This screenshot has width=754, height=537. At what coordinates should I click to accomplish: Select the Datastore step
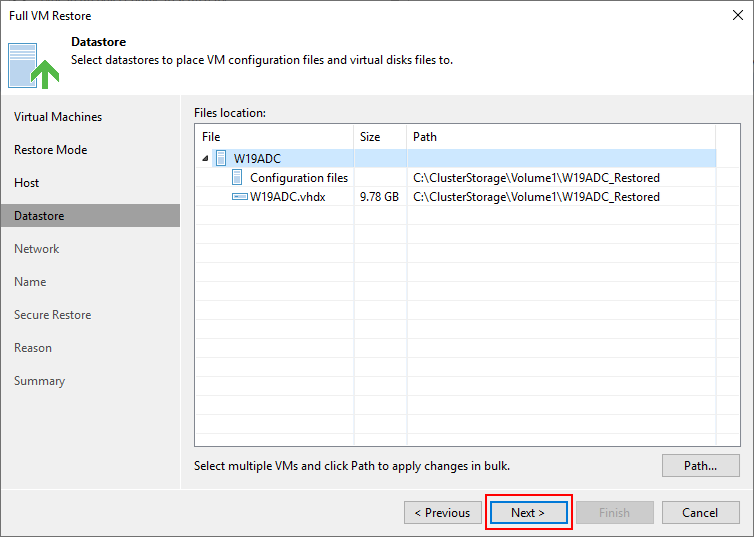click(90, 215)
